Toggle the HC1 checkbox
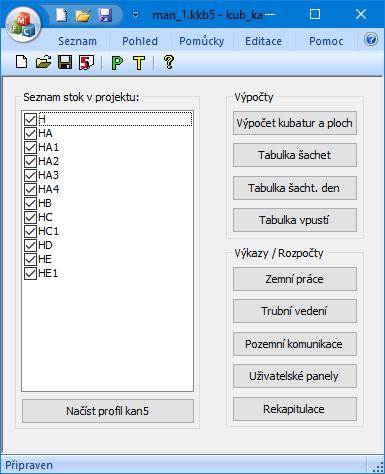 [30, 231]
